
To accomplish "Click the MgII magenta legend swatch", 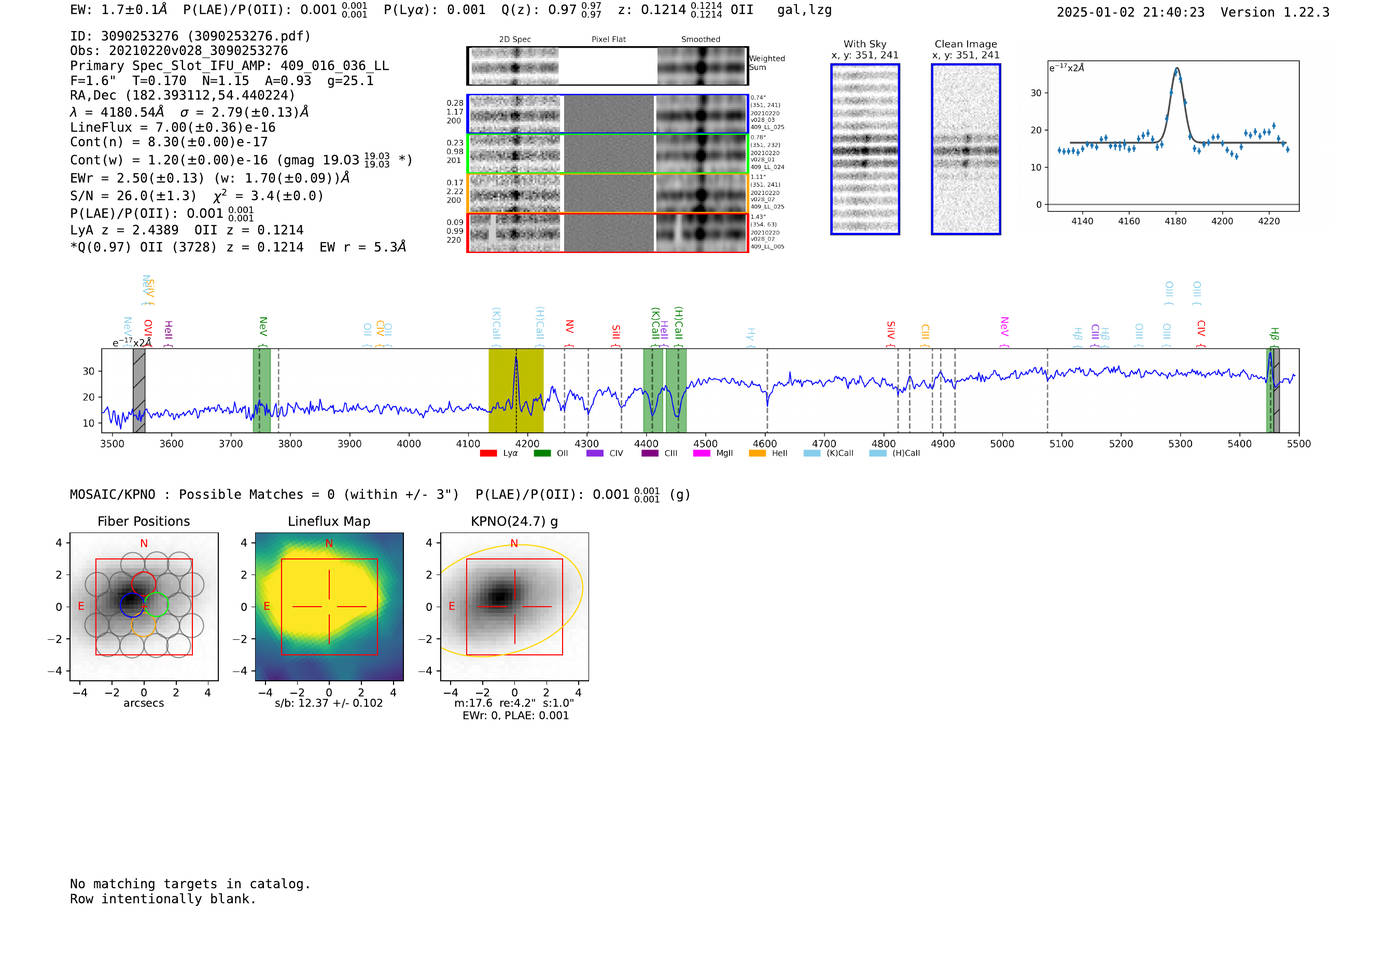I will point(700,453).
